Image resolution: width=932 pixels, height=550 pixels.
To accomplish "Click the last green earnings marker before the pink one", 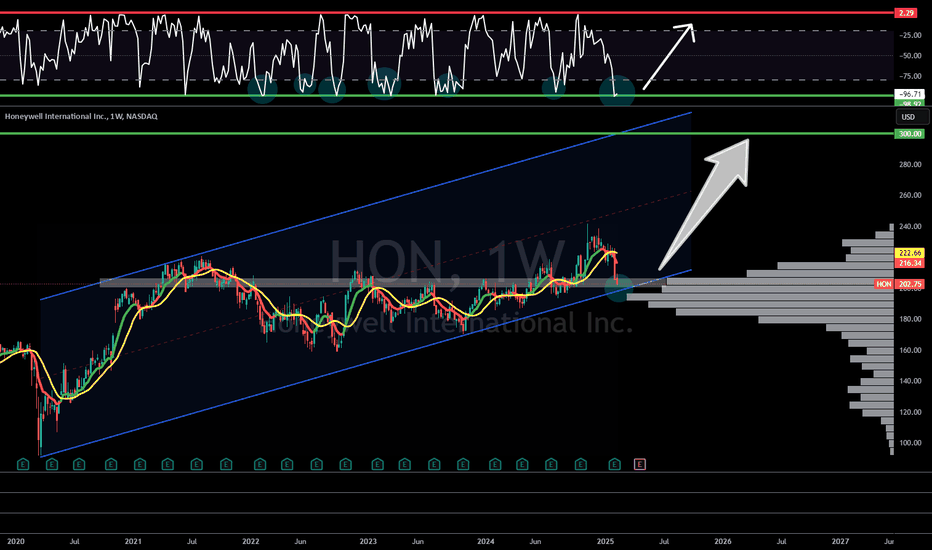I will tap(615, 464).
